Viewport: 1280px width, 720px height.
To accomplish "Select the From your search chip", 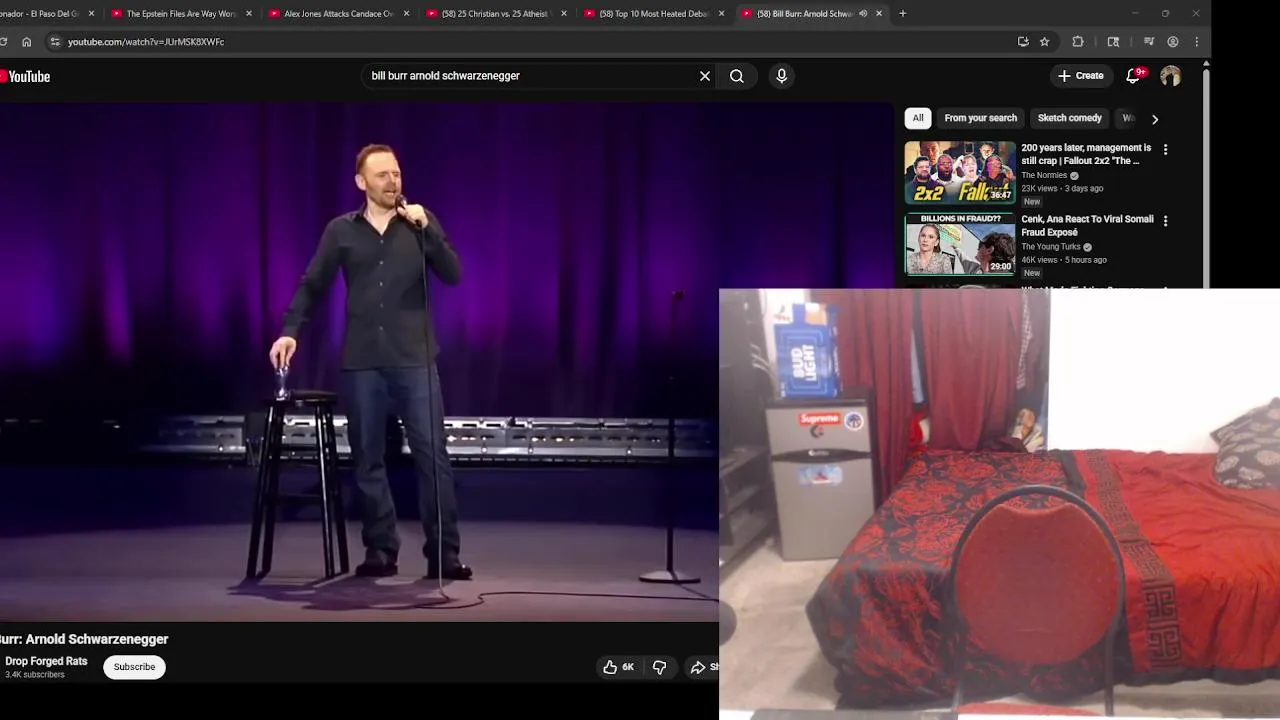I will tap(981, 118).
